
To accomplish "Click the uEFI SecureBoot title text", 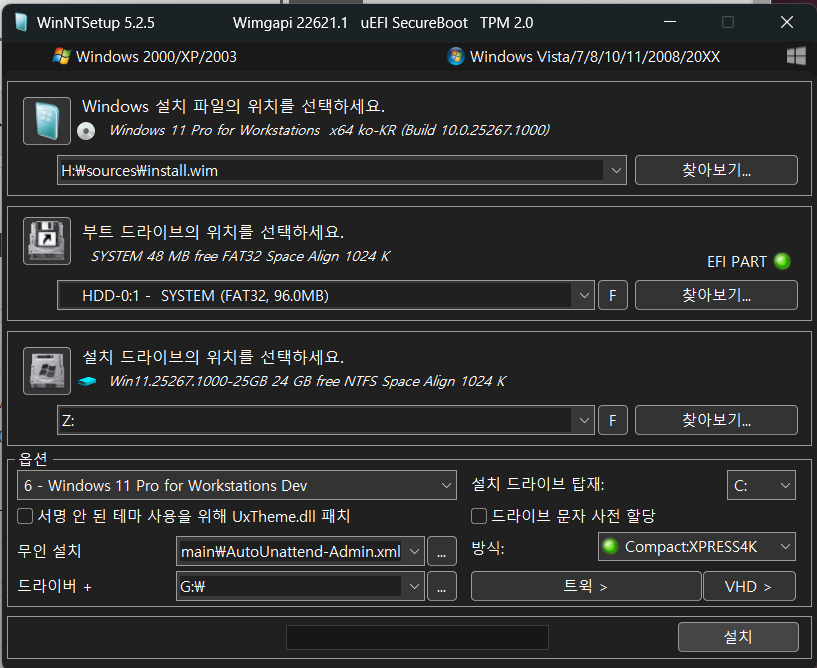I will [x=414, y=23].
